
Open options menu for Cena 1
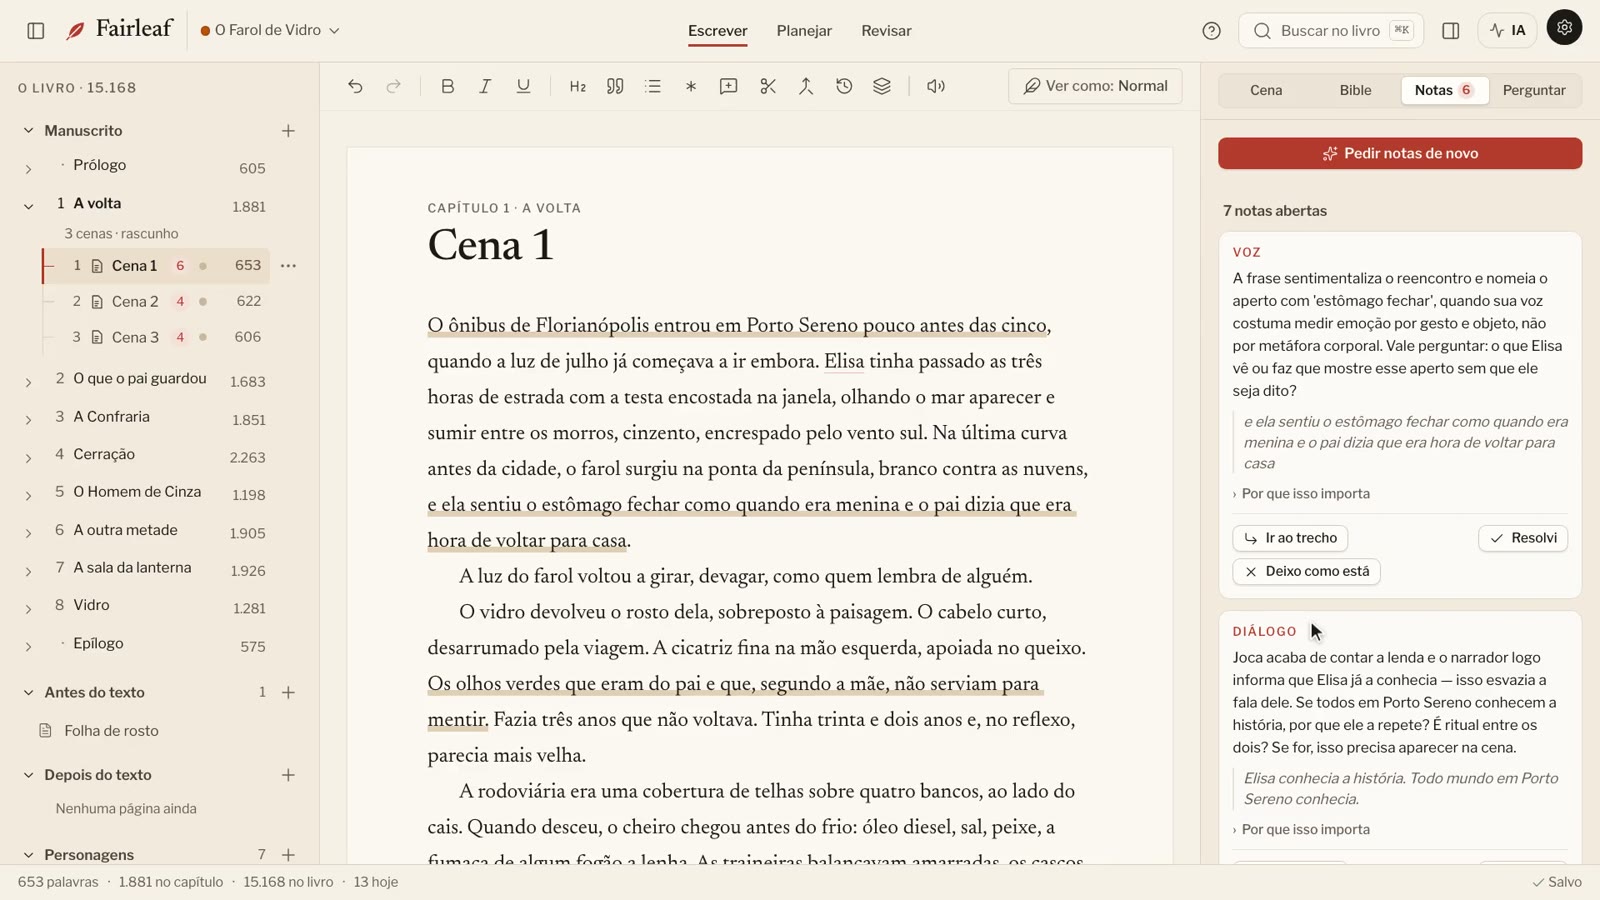tap(288, 266)
